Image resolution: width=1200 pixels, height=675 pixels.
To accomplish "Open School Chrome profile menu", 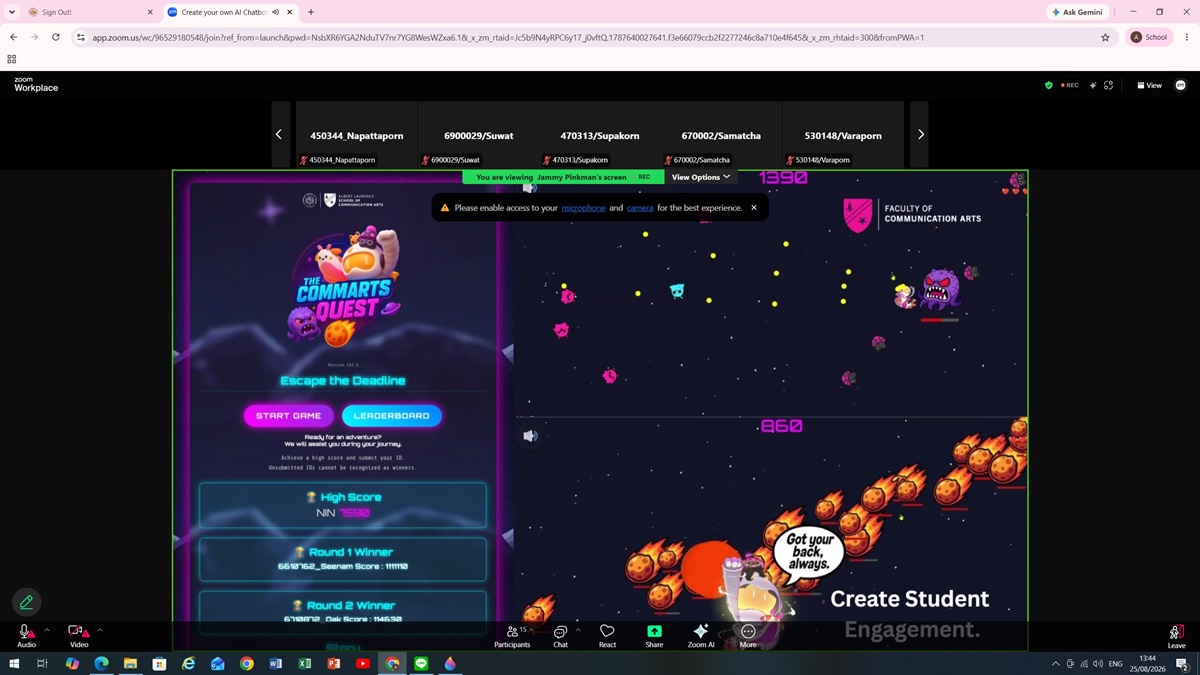I will click(x=1149, y=37).
